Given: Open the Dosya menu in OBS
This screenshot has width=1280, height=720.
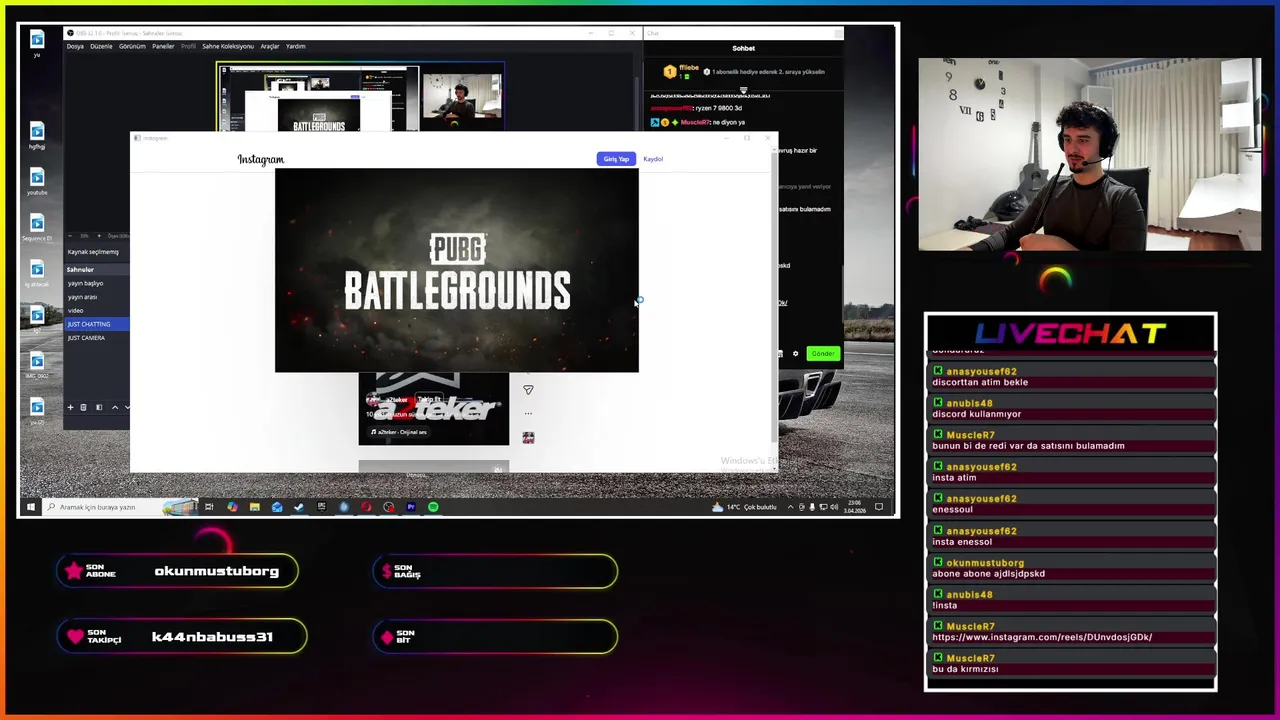Looking at the screenshot, I should (75, 46).
